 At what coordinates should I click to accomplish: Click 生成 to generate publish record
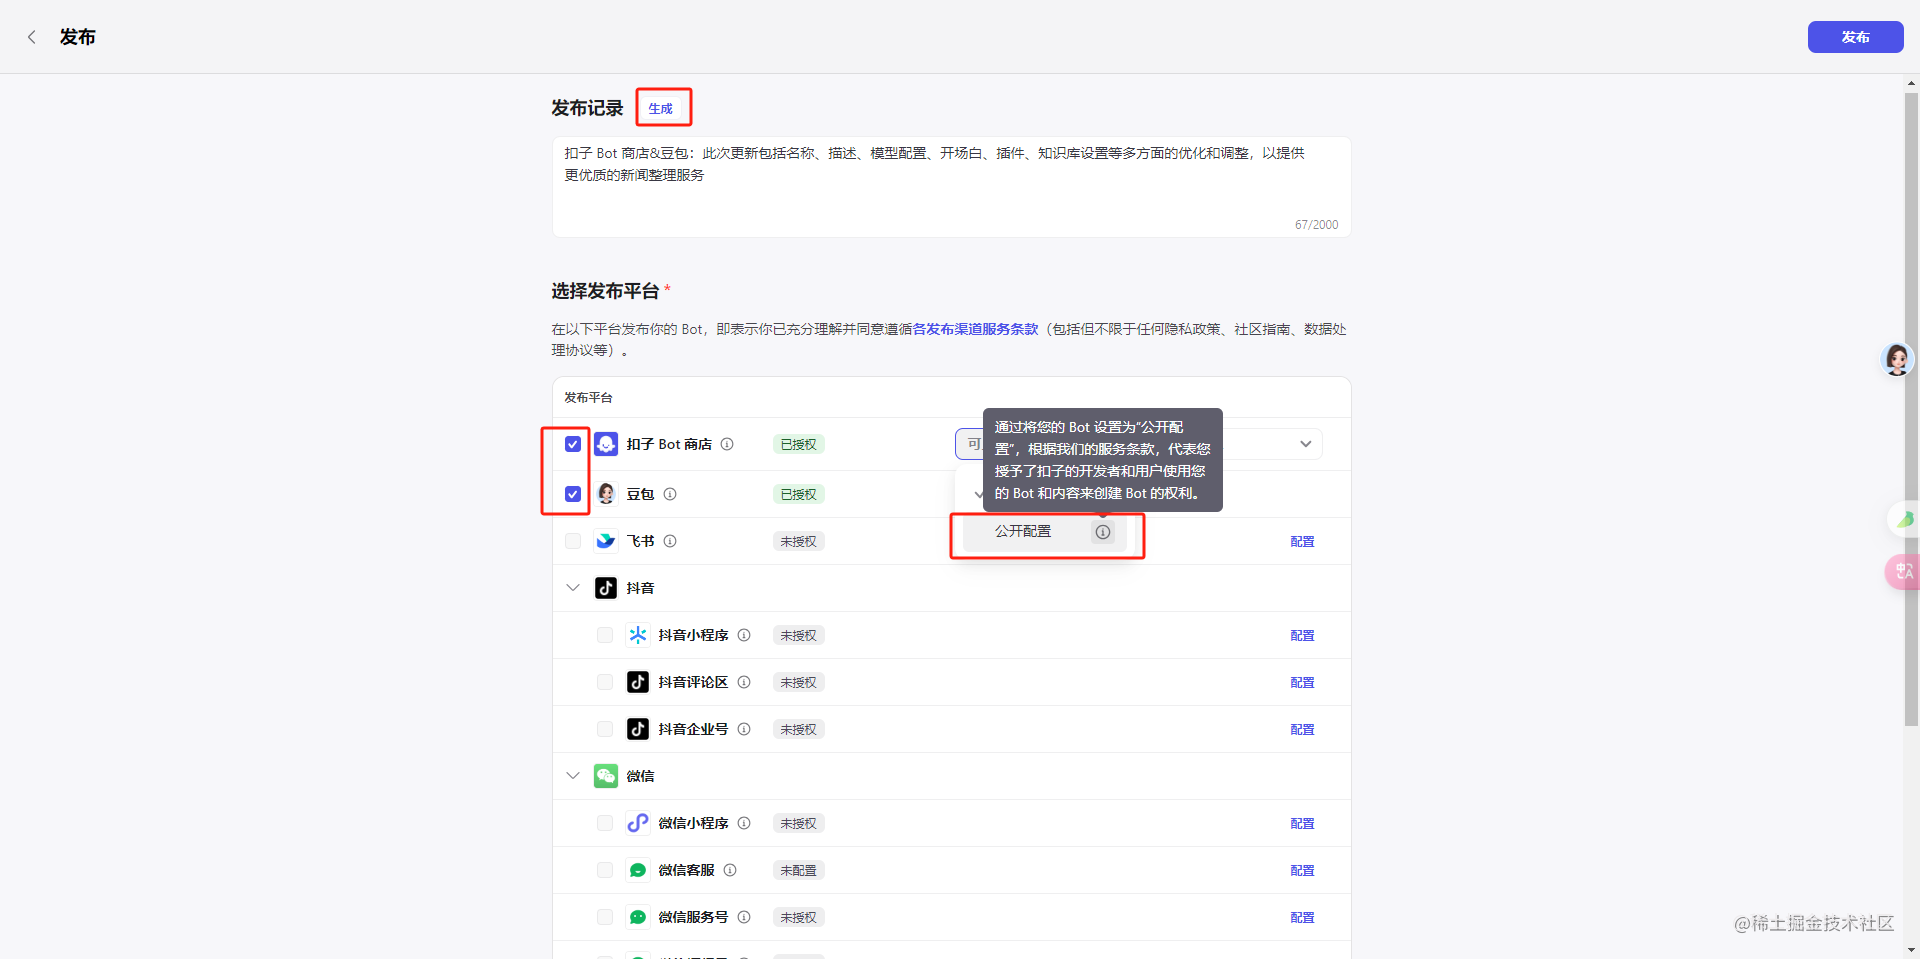(661, 108)
